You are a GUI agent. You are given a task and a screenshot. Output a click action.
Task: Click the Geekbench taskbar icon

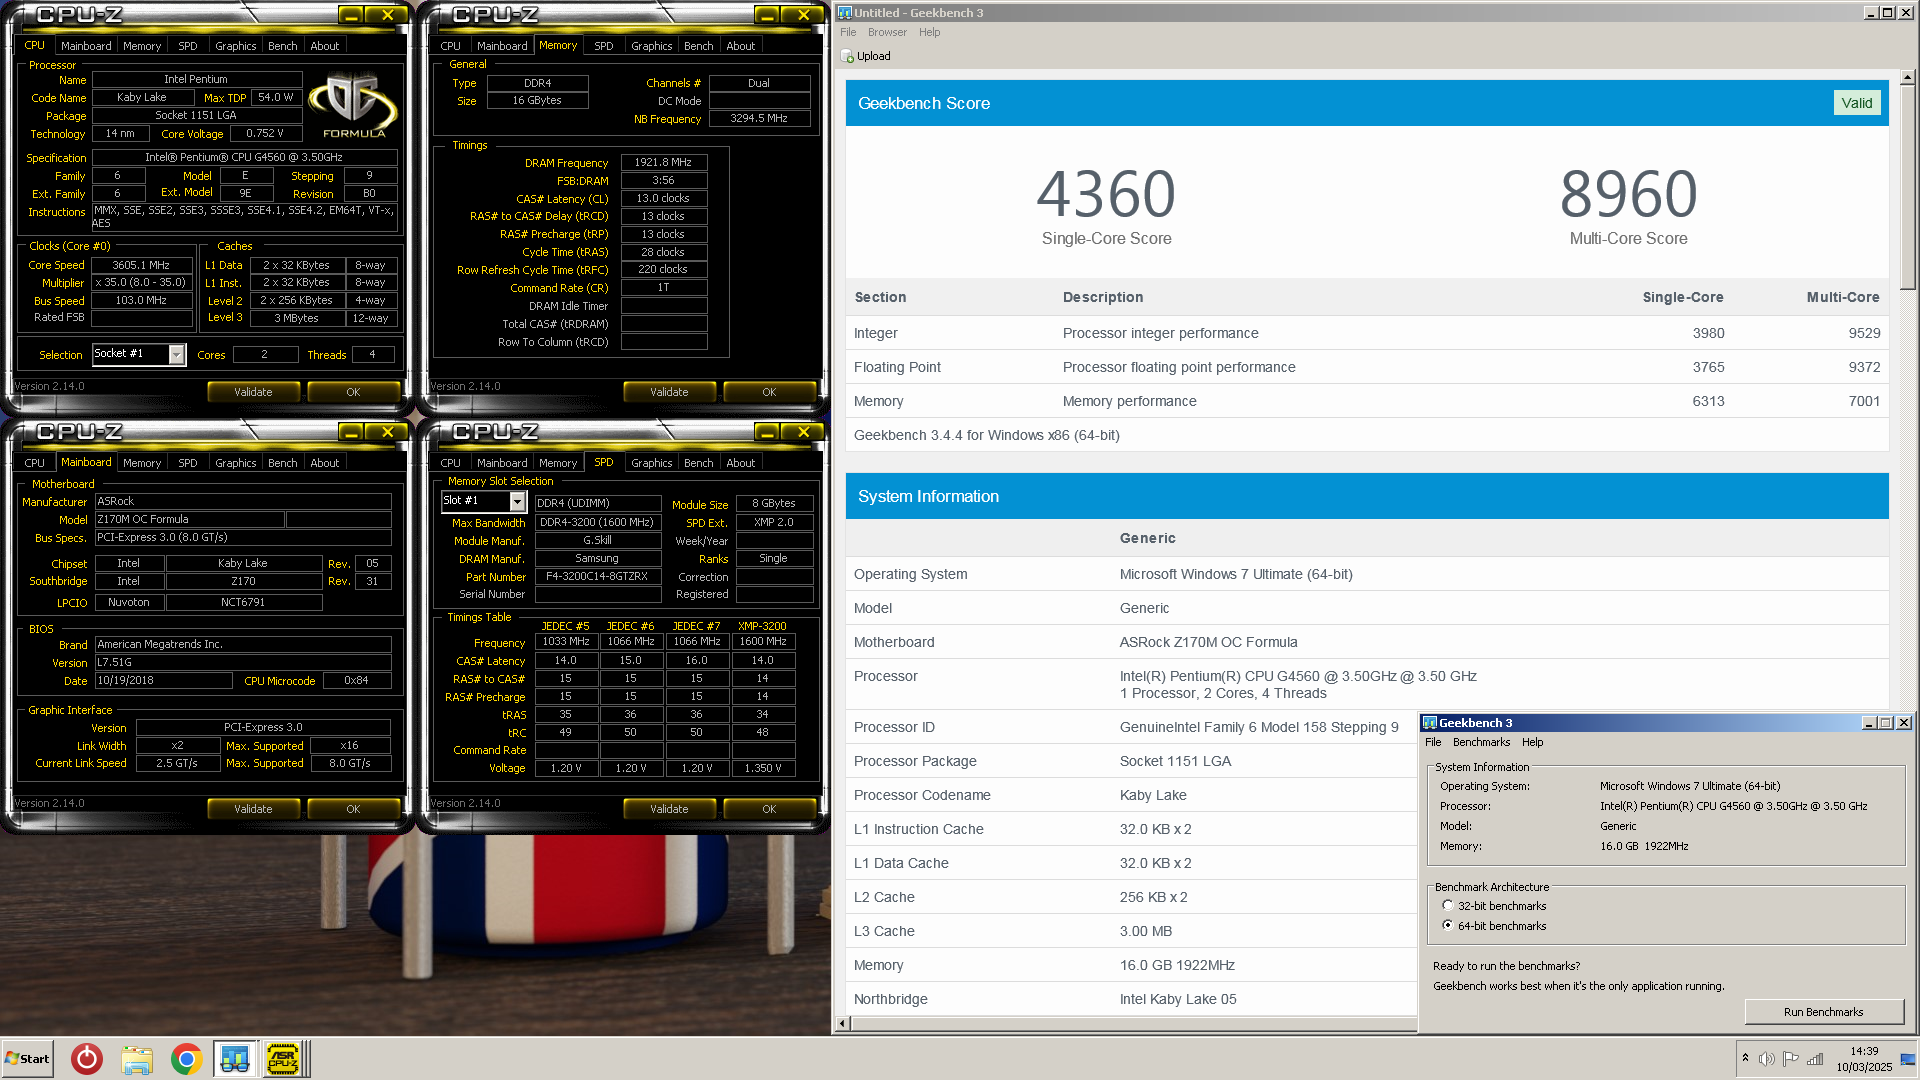point(235,1058)
